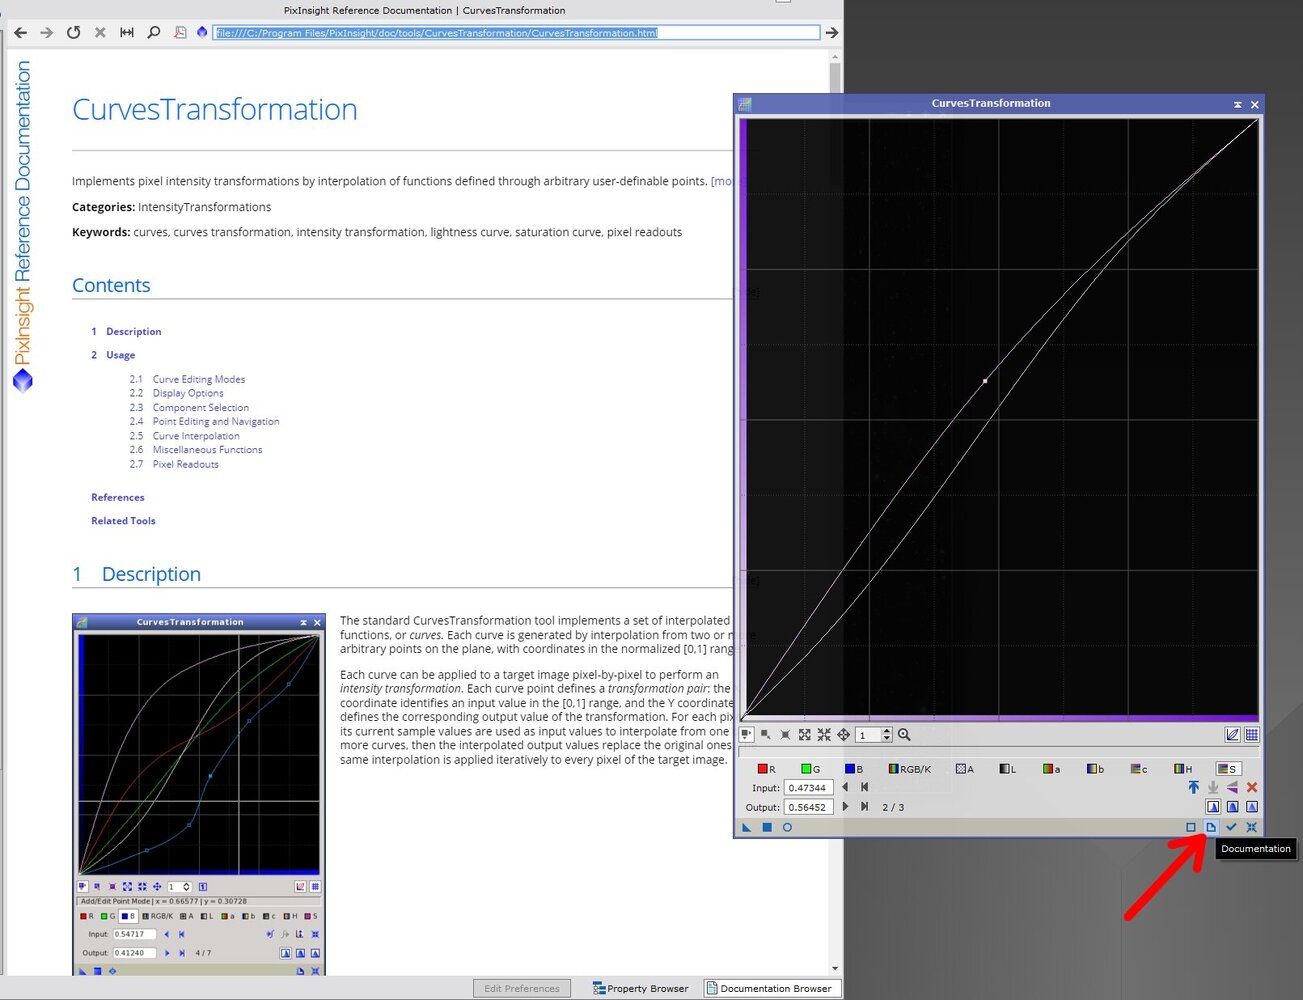Click the Apply square icon
Viewport: 1303px width, 1000px height.
coord(767,827)
